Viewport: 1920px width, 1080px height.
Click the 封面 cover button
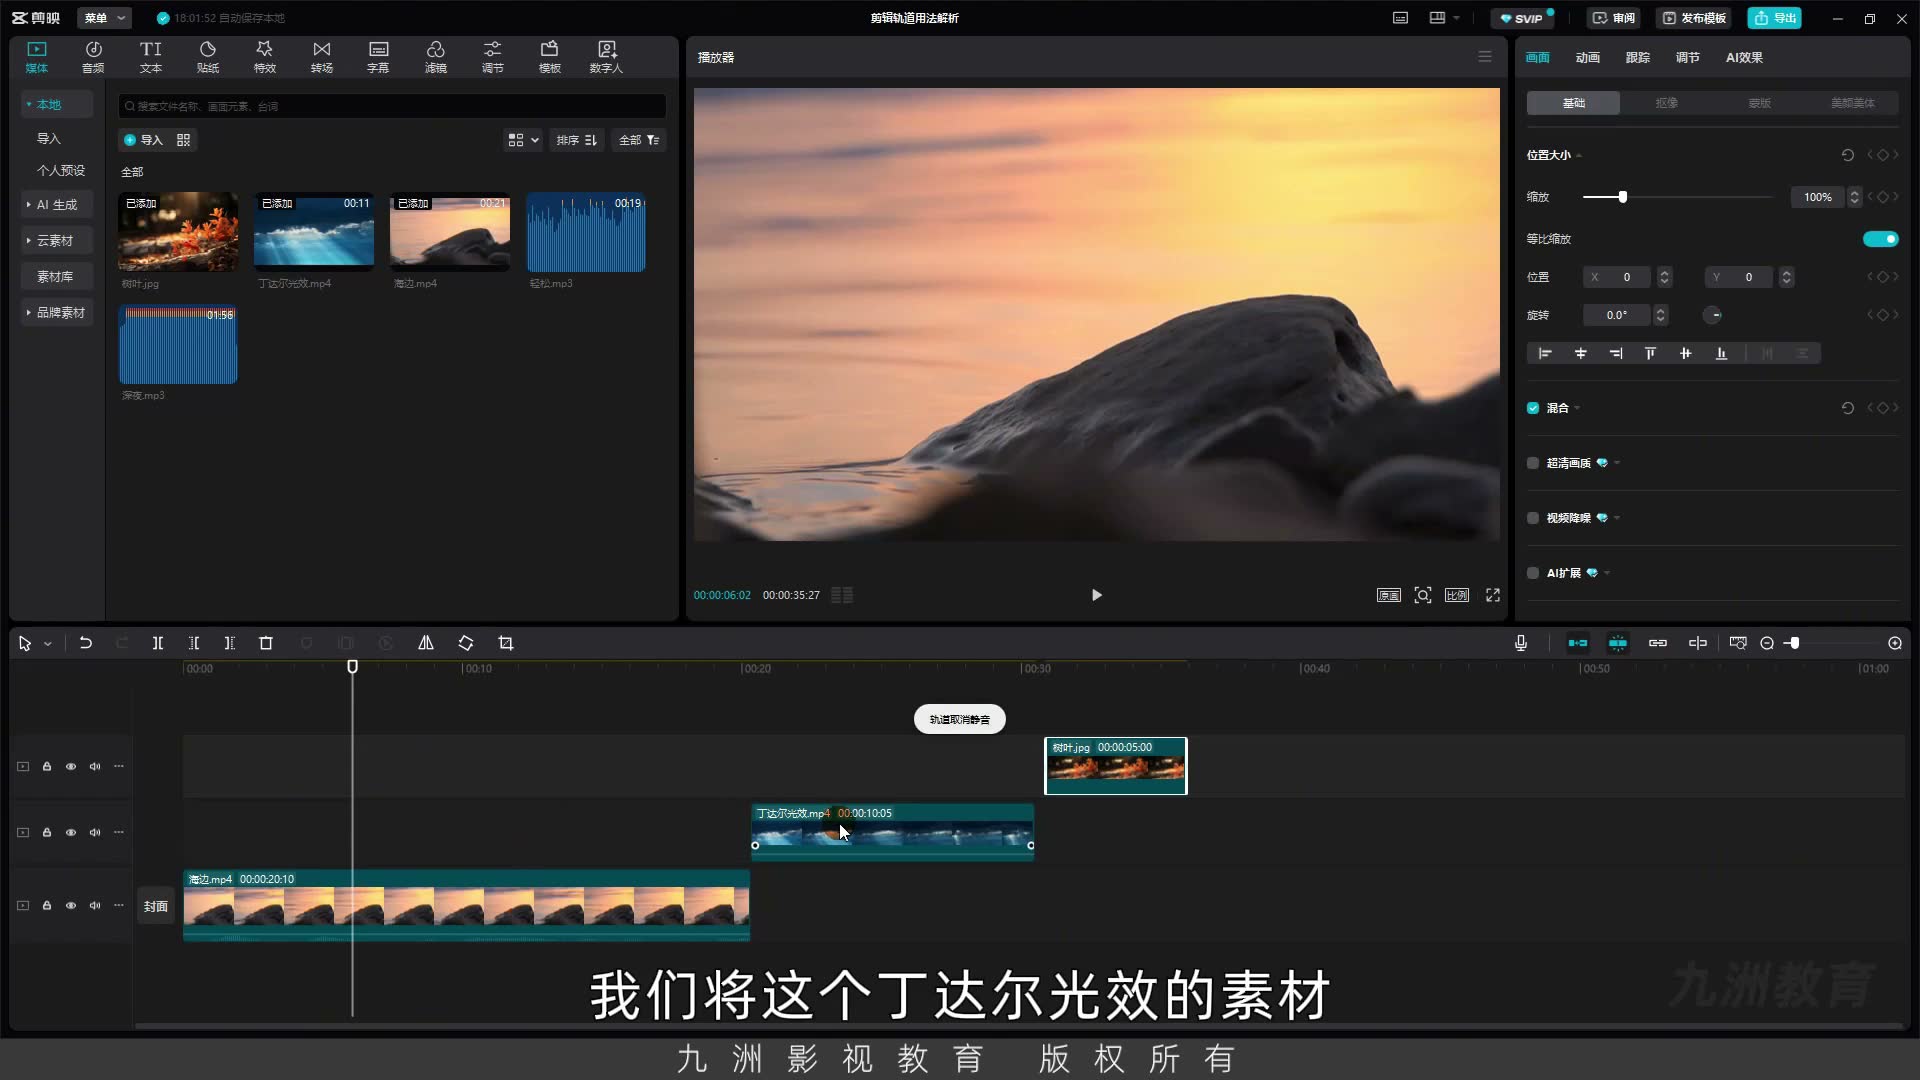coord(156,906)
